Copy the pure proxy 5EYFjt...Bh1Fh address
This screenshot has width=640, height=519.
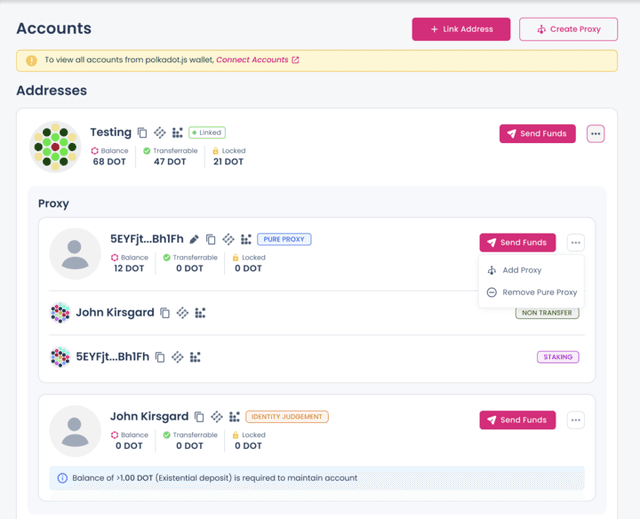(x=210, y=240)
